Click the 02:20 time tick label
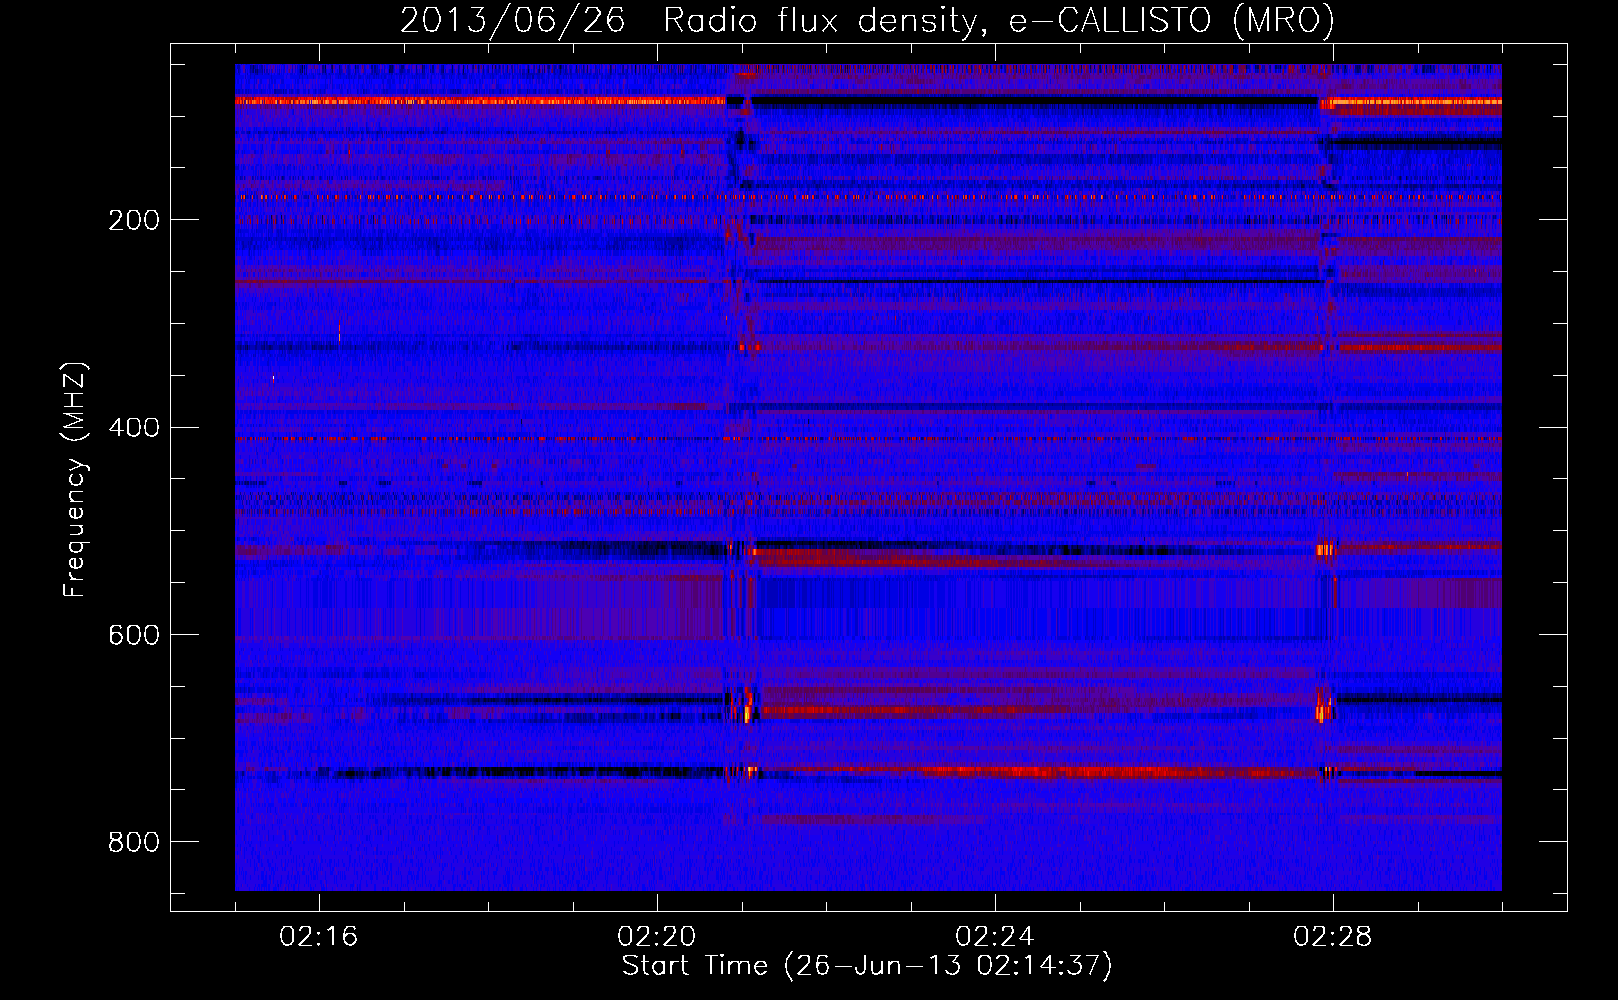Screen dimensions: 1618x1000 click(x=657, y=936)
